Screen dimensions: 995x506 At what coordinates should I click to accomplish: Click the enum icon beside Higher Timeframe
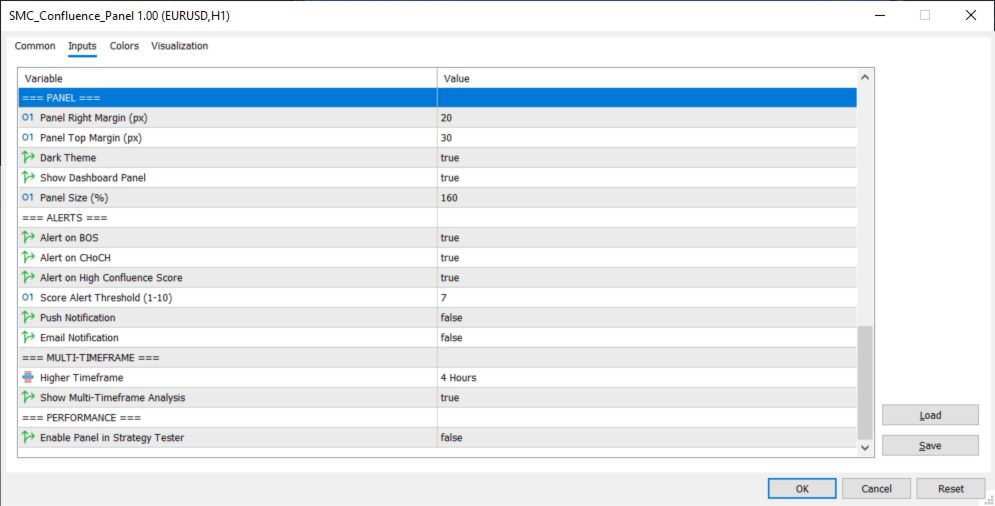(28, 377)
